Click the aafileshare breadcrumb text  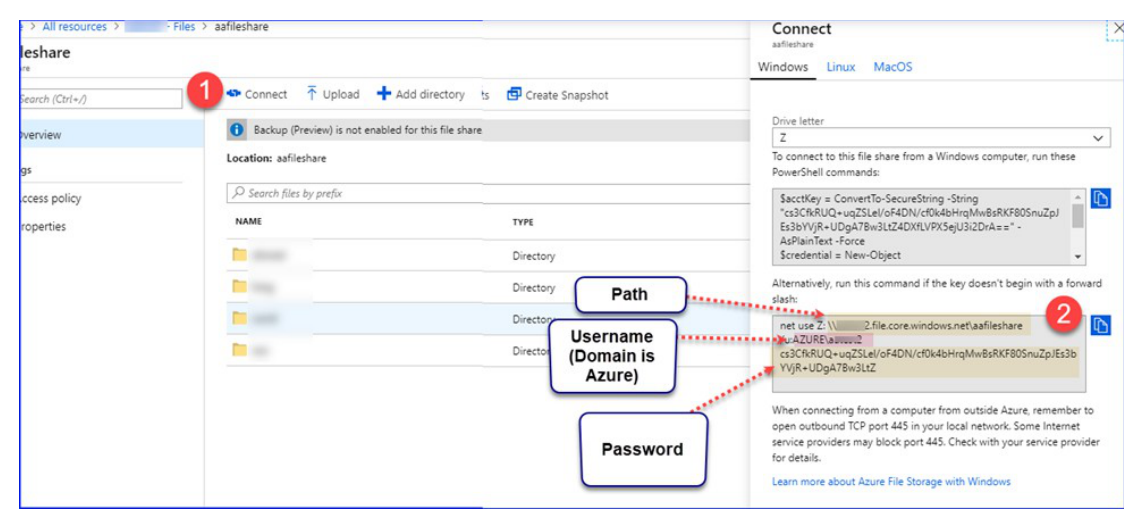241,27
